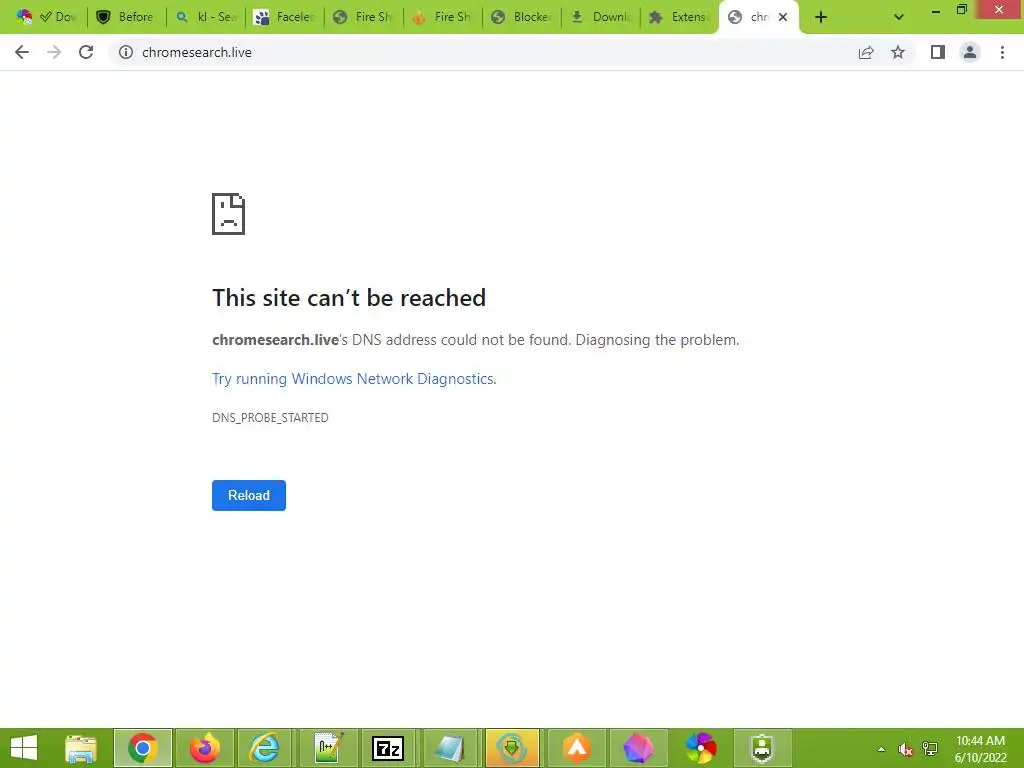Switch to the 'Downlo' tab
This screenshot has width=1024, height=768.
601,17
